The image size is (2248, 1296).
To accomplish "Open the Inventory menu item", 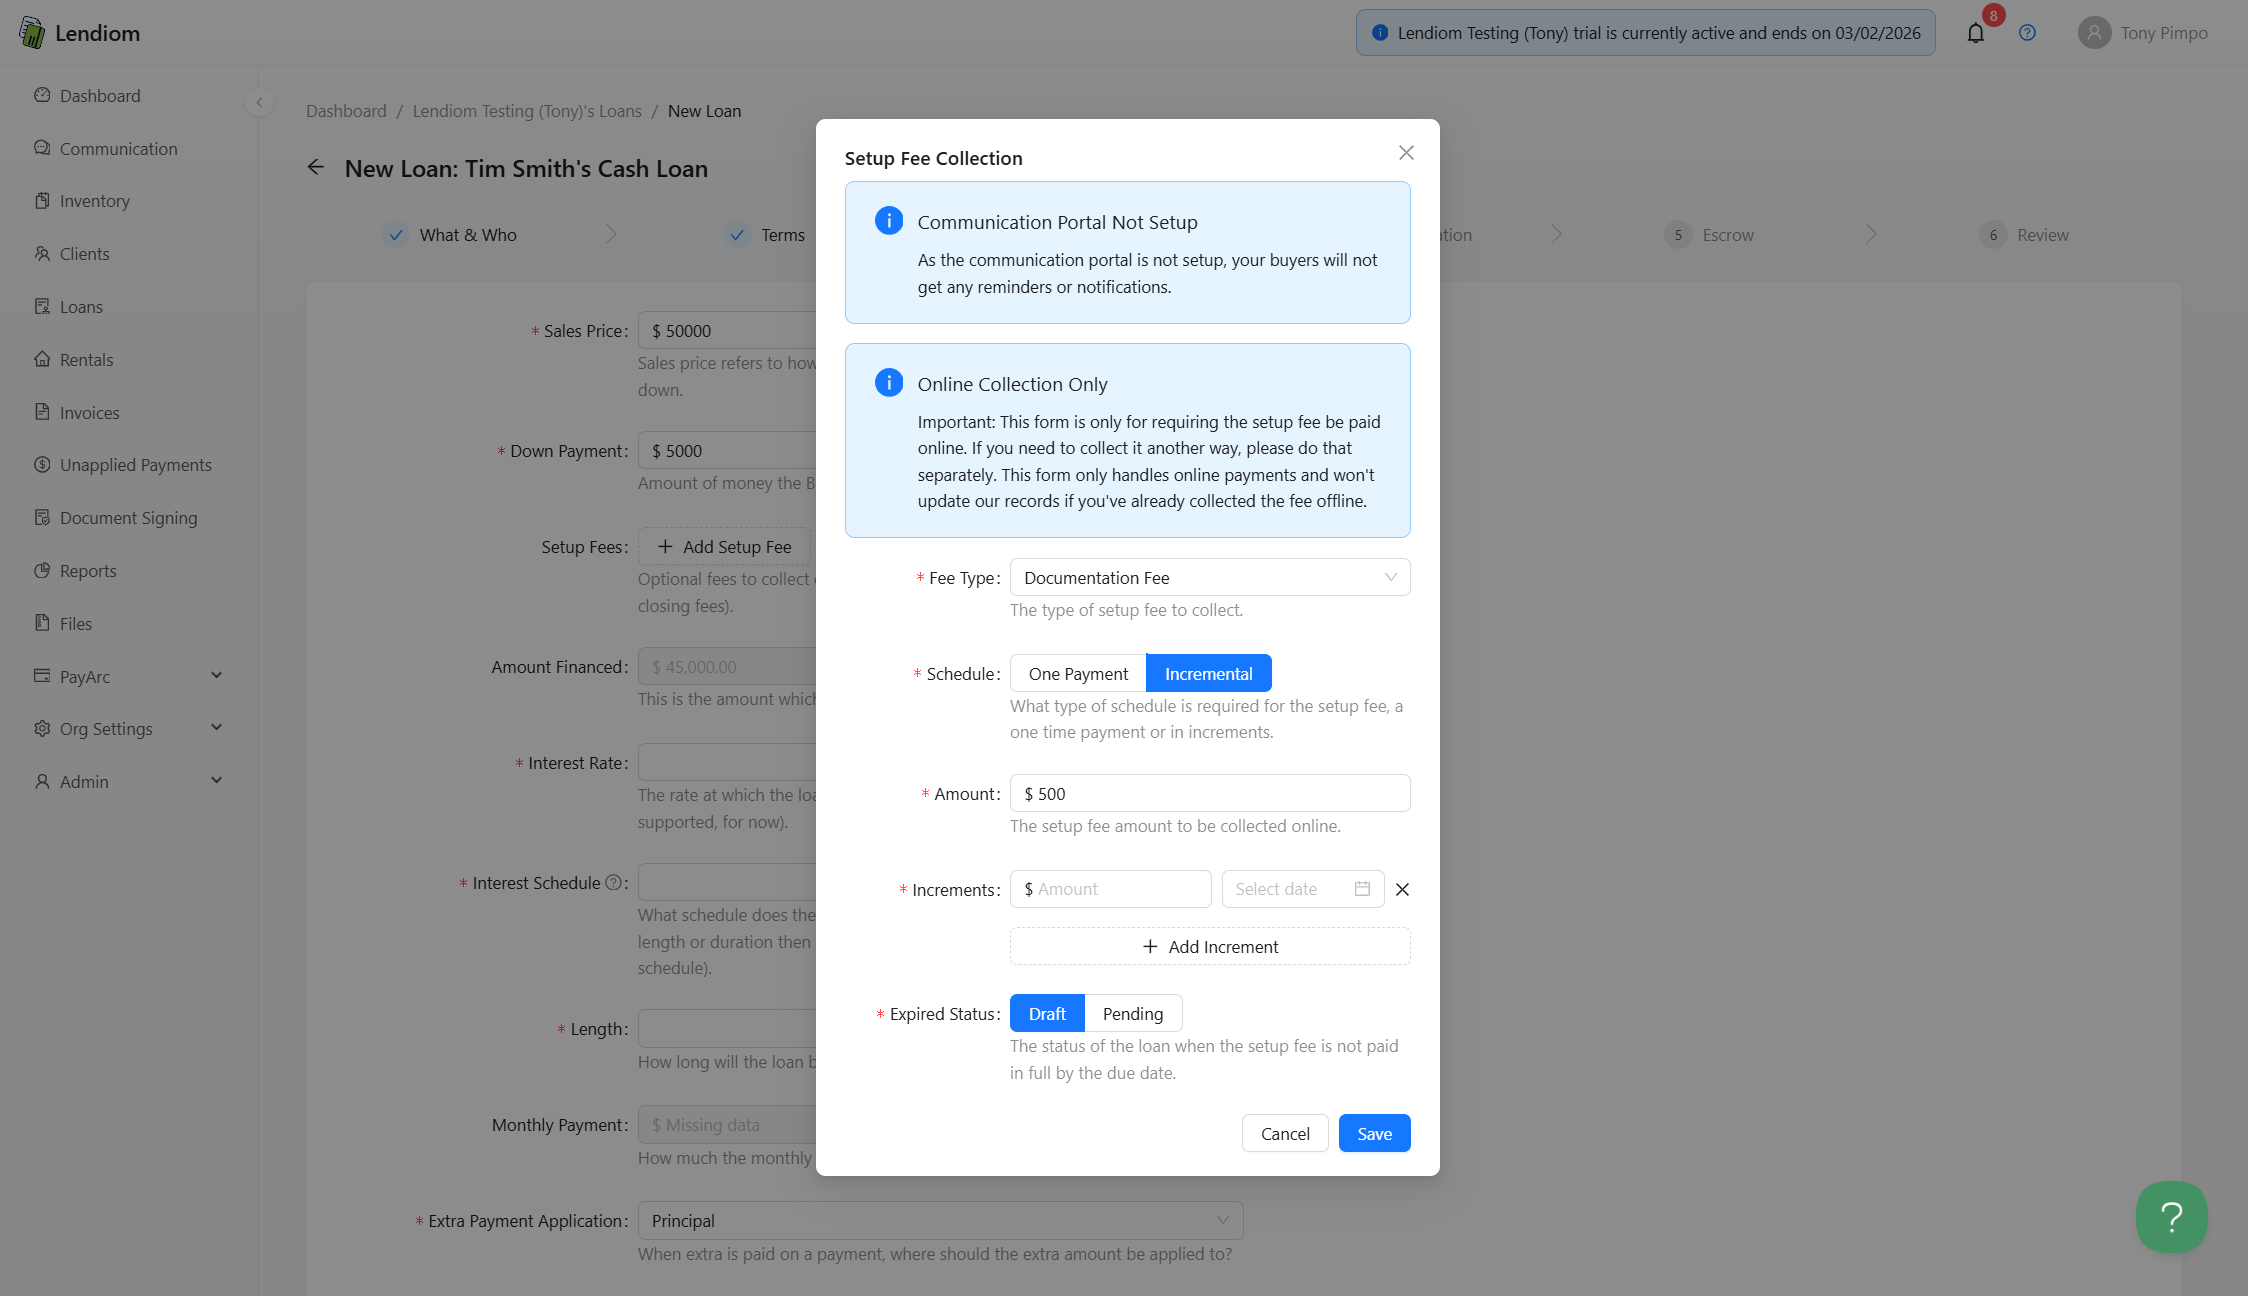I will (129, 201).
